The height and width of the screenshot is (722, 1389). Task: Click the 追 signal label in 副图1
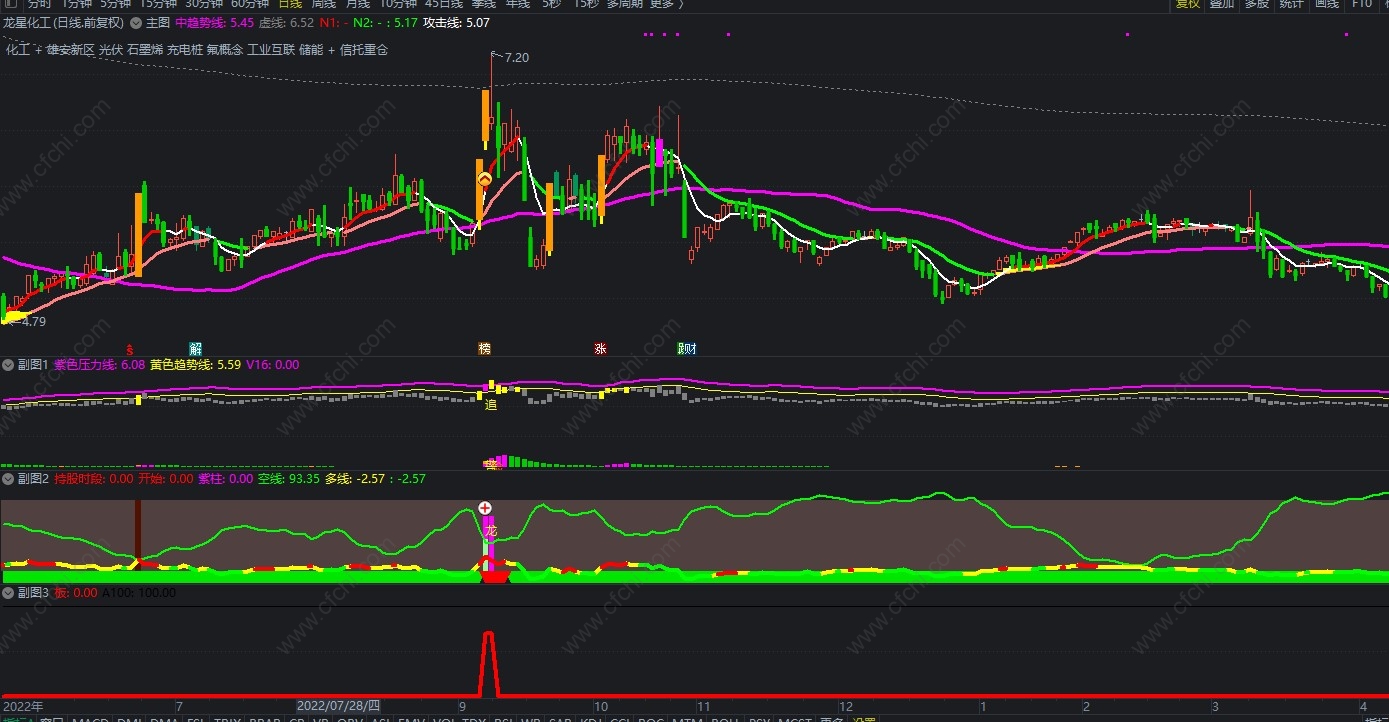[491, 405]
